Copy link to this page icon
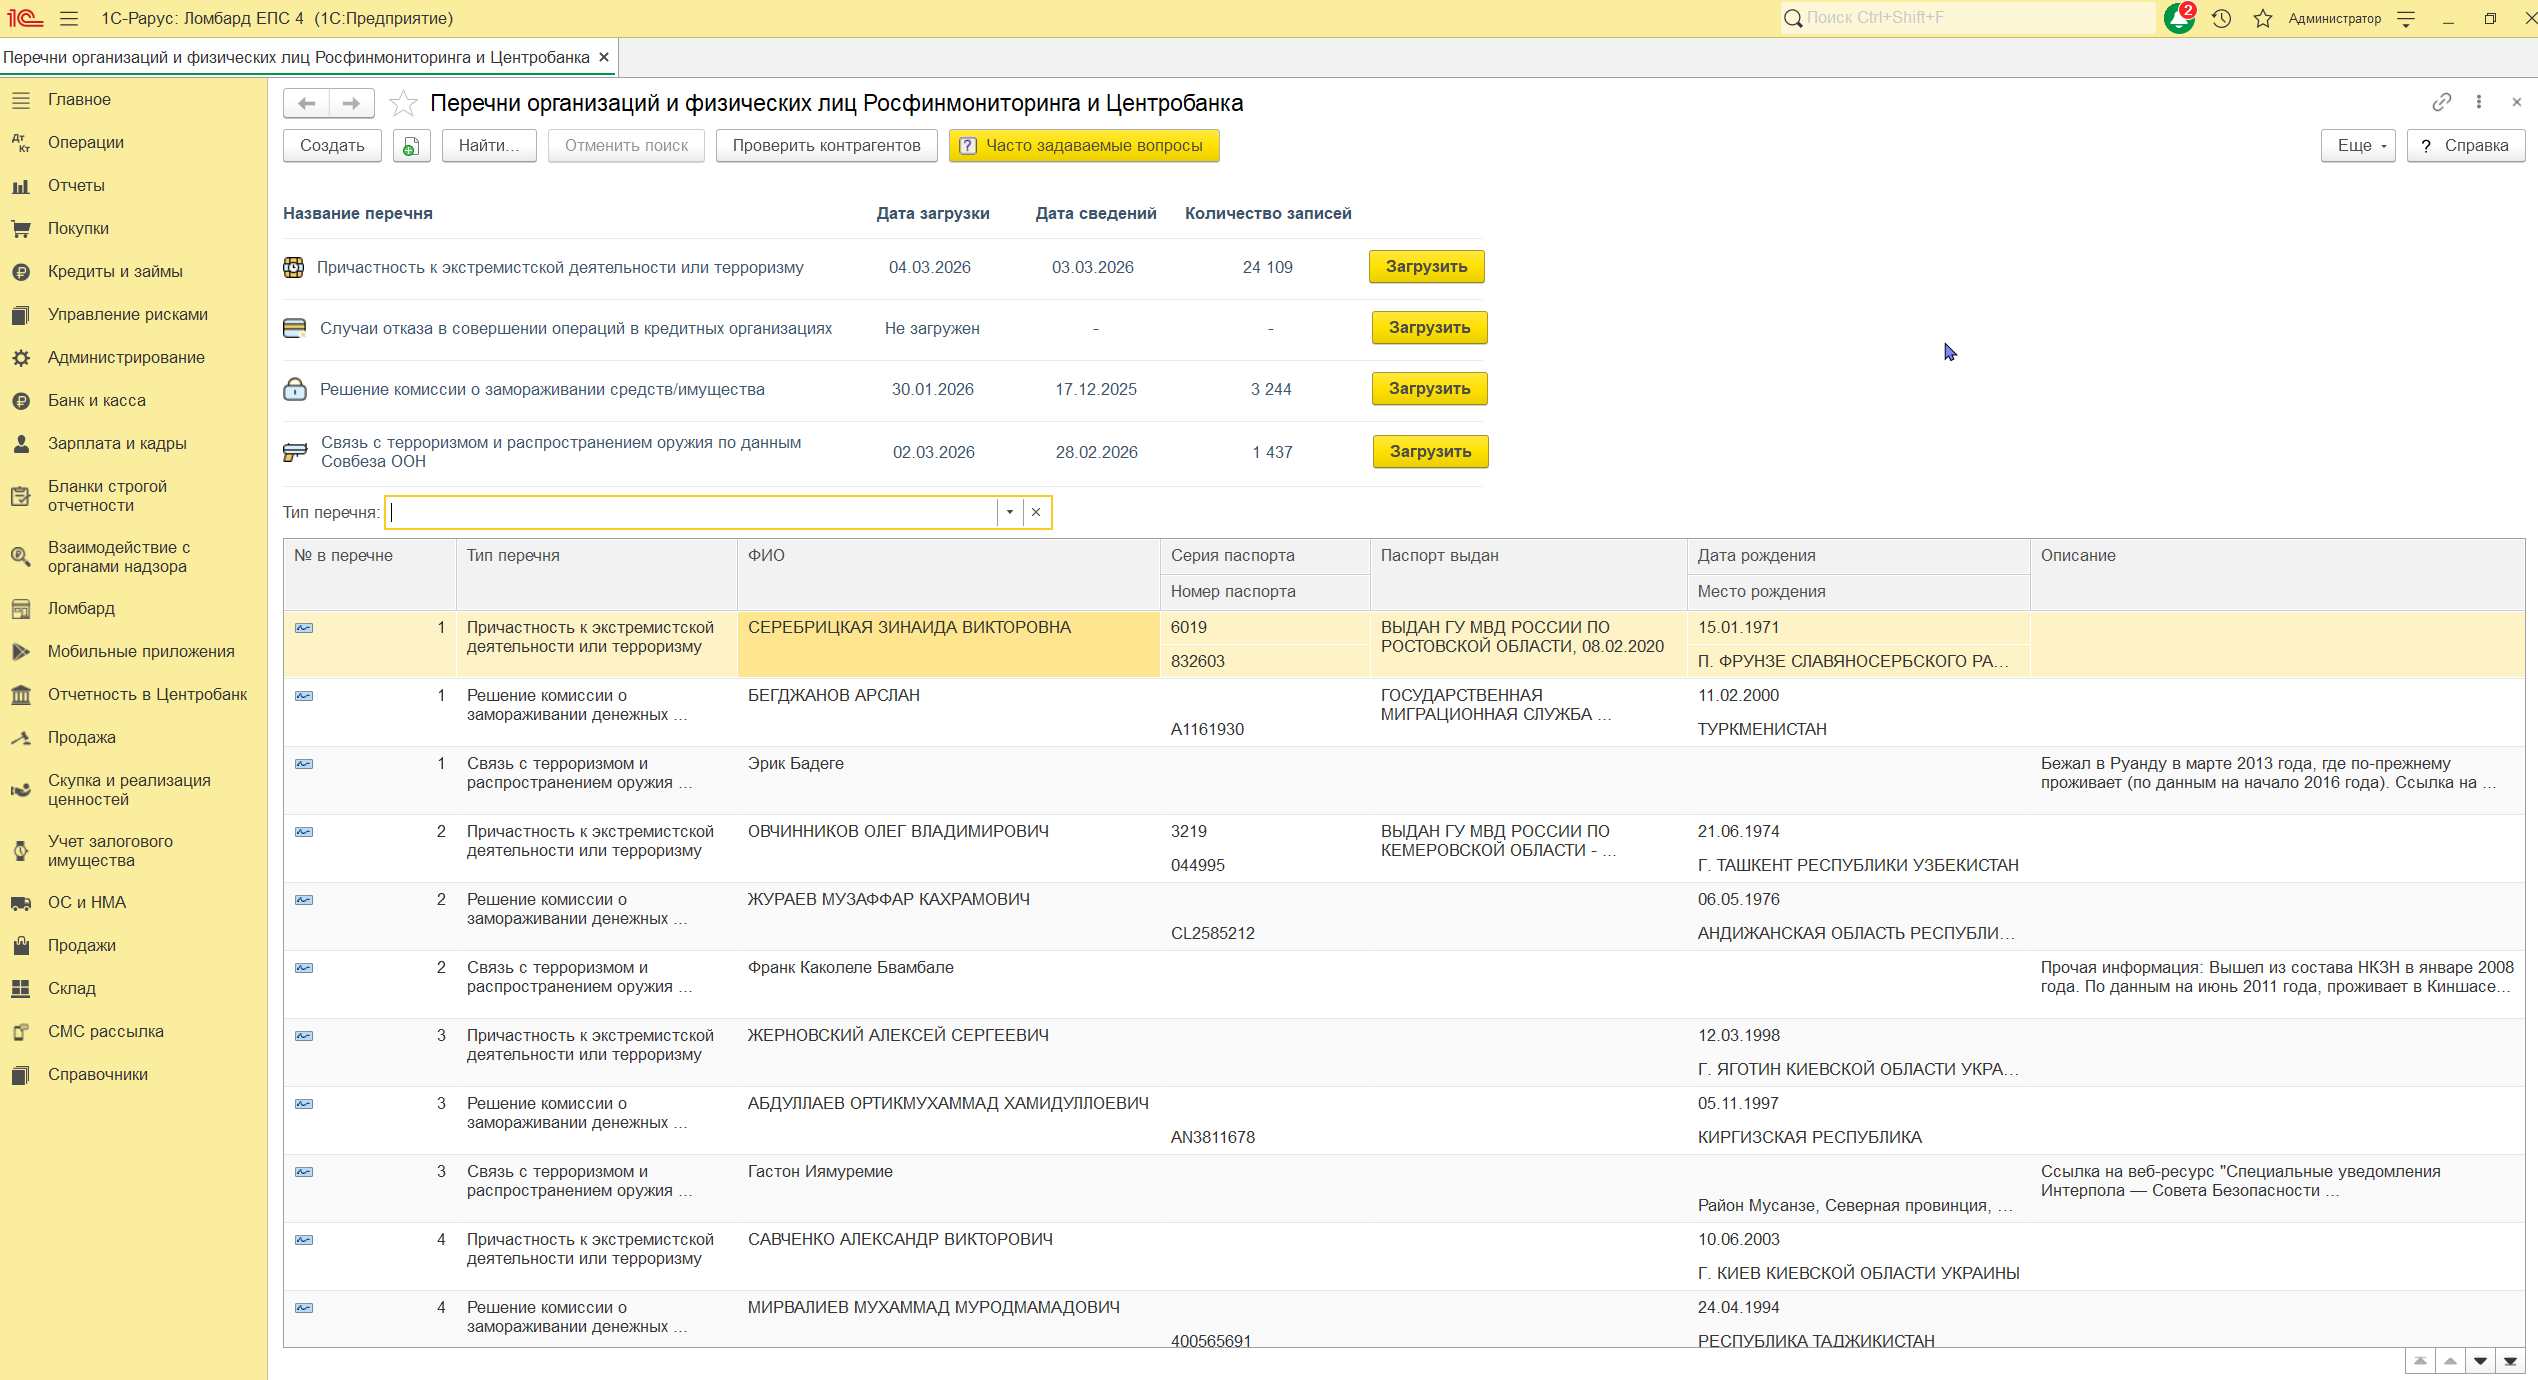This screenshot has height=1380, width=2538. coord(2441,102)
